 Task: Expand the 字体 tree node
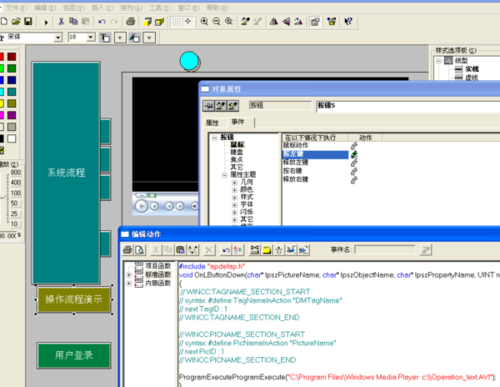(x=235, y=205)
